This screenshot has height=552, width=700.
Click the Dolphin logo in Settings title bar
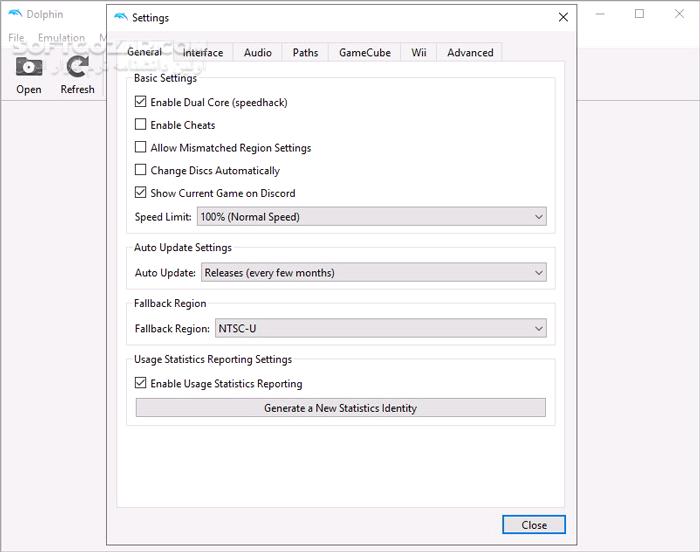click(121, 17)
